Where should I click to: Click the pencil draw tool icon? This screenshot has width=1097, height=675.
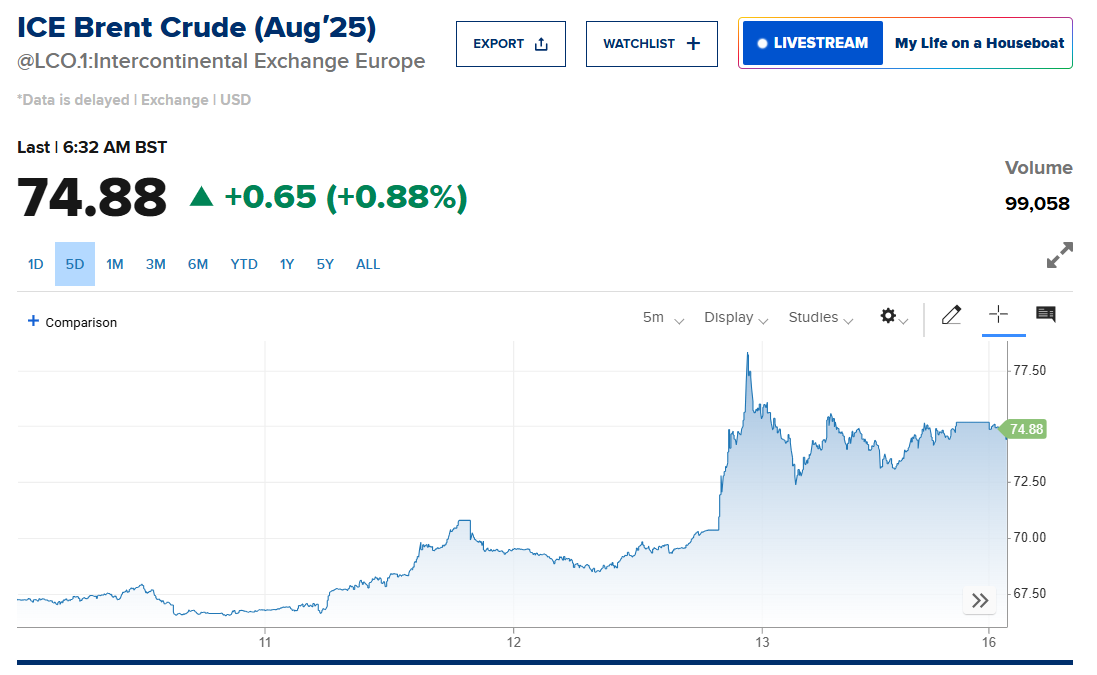click(951, 316)
